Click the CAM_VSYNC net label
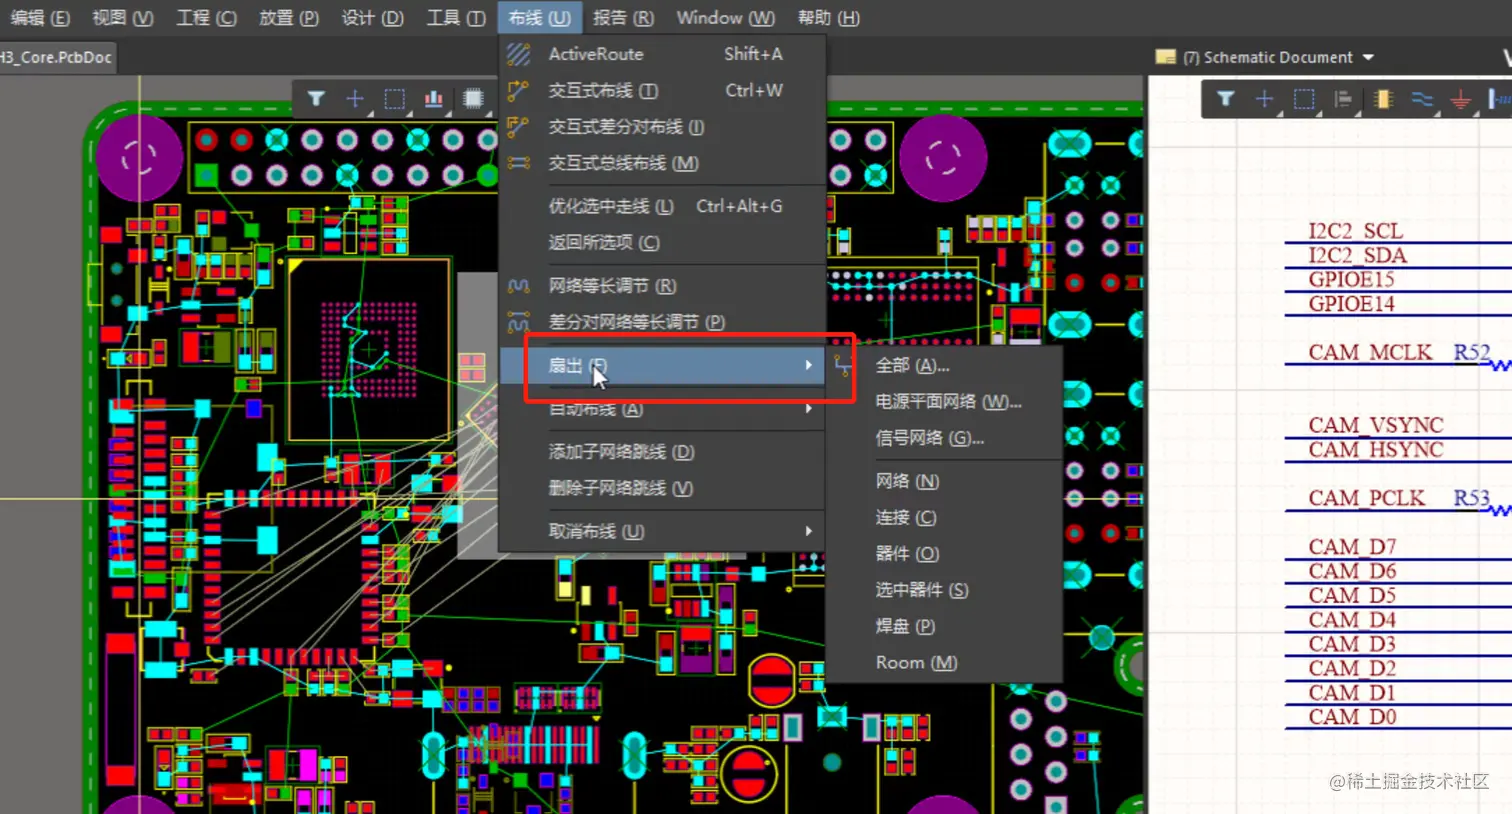Viewport: 1512px width, 814px height. coord(1376,425)
